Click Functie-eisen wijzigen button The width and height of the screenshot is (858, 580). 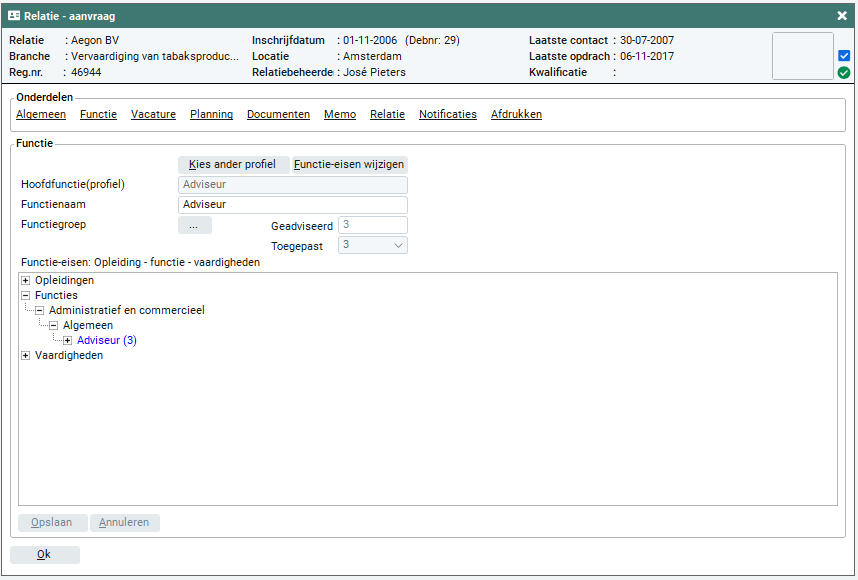click(x=350, y=164)
